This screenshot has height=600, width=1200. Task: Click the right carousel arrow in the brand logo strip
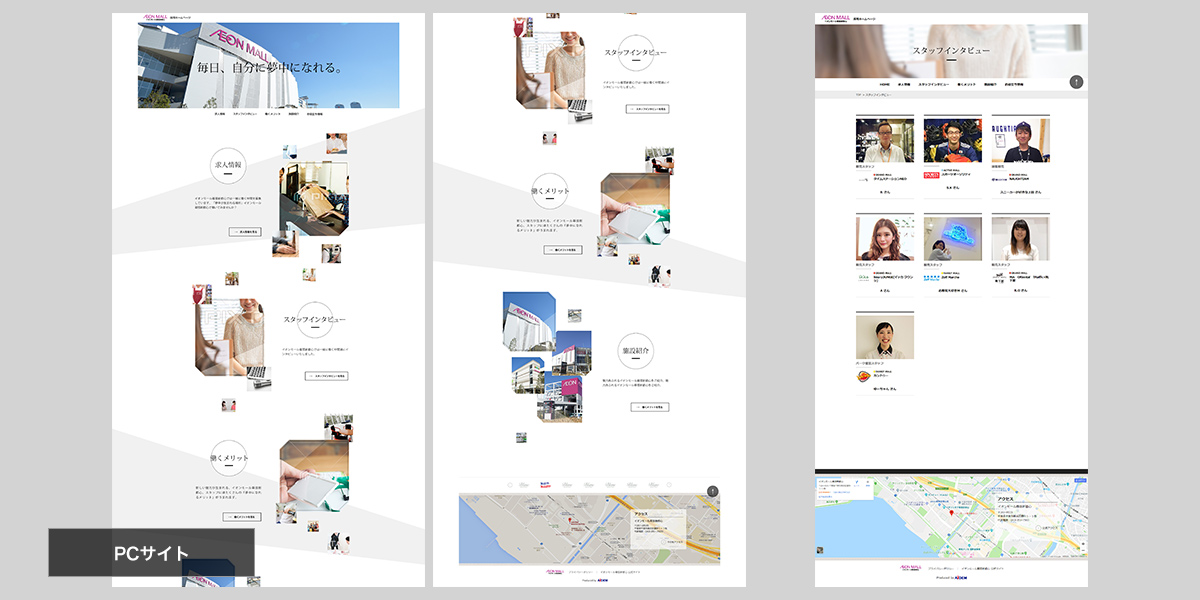coord(668,485)
